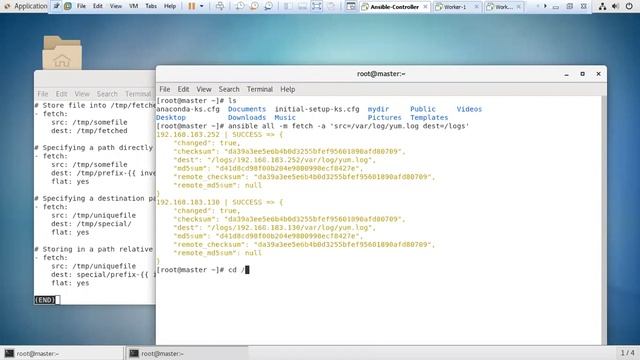Take a snapshot of this virtual machine
The width and height of the screenshot is (640, 360).
240,6
